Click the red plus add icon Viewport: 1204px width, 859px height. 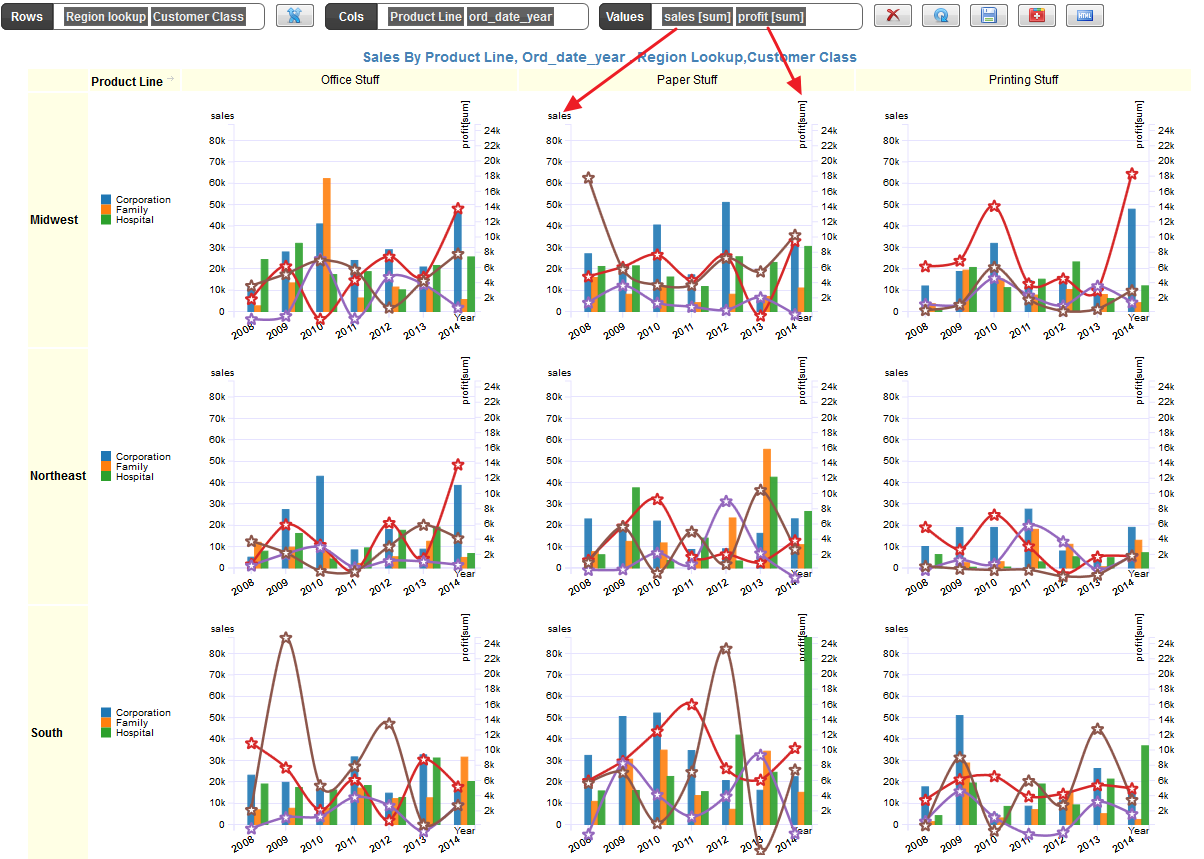click(1036, 16)
